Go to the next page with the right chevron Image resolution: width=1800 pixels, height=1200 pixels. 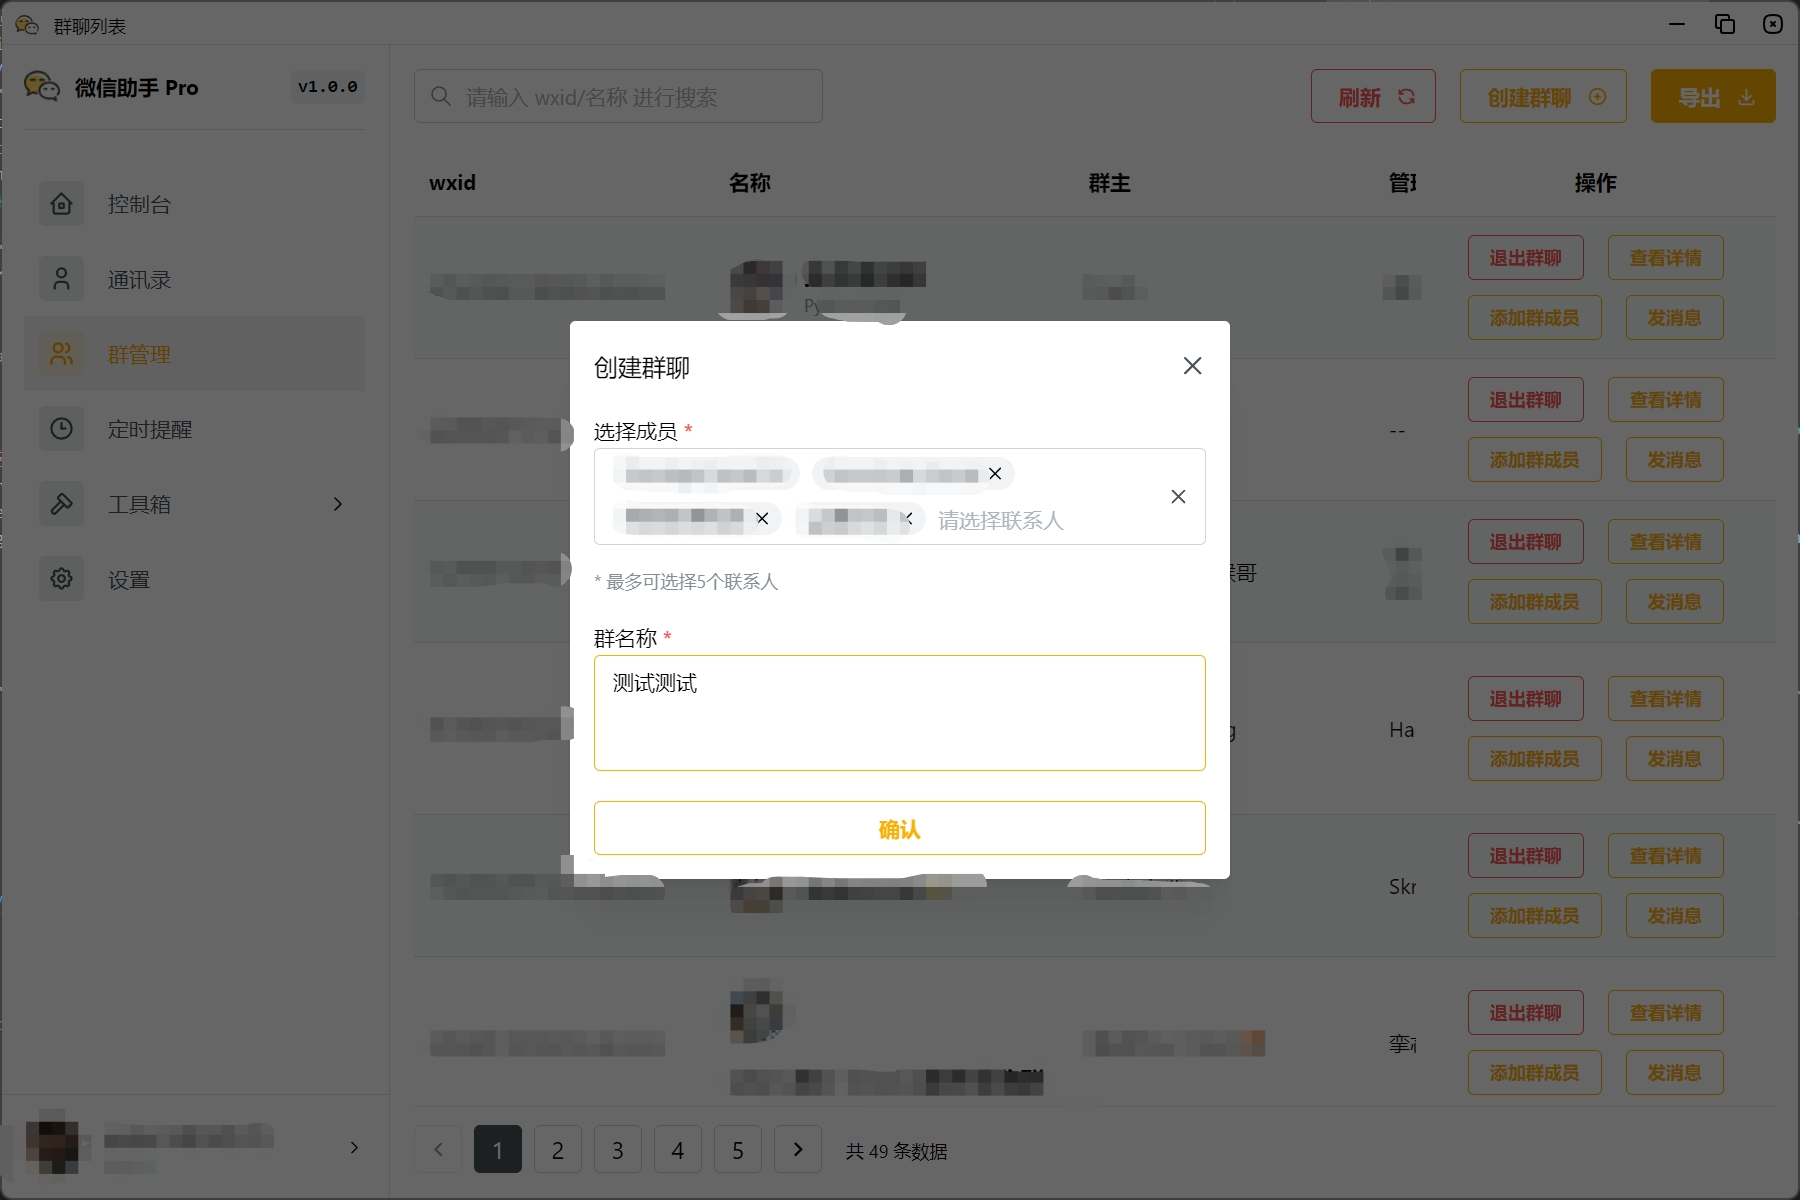coord(798,1149)
